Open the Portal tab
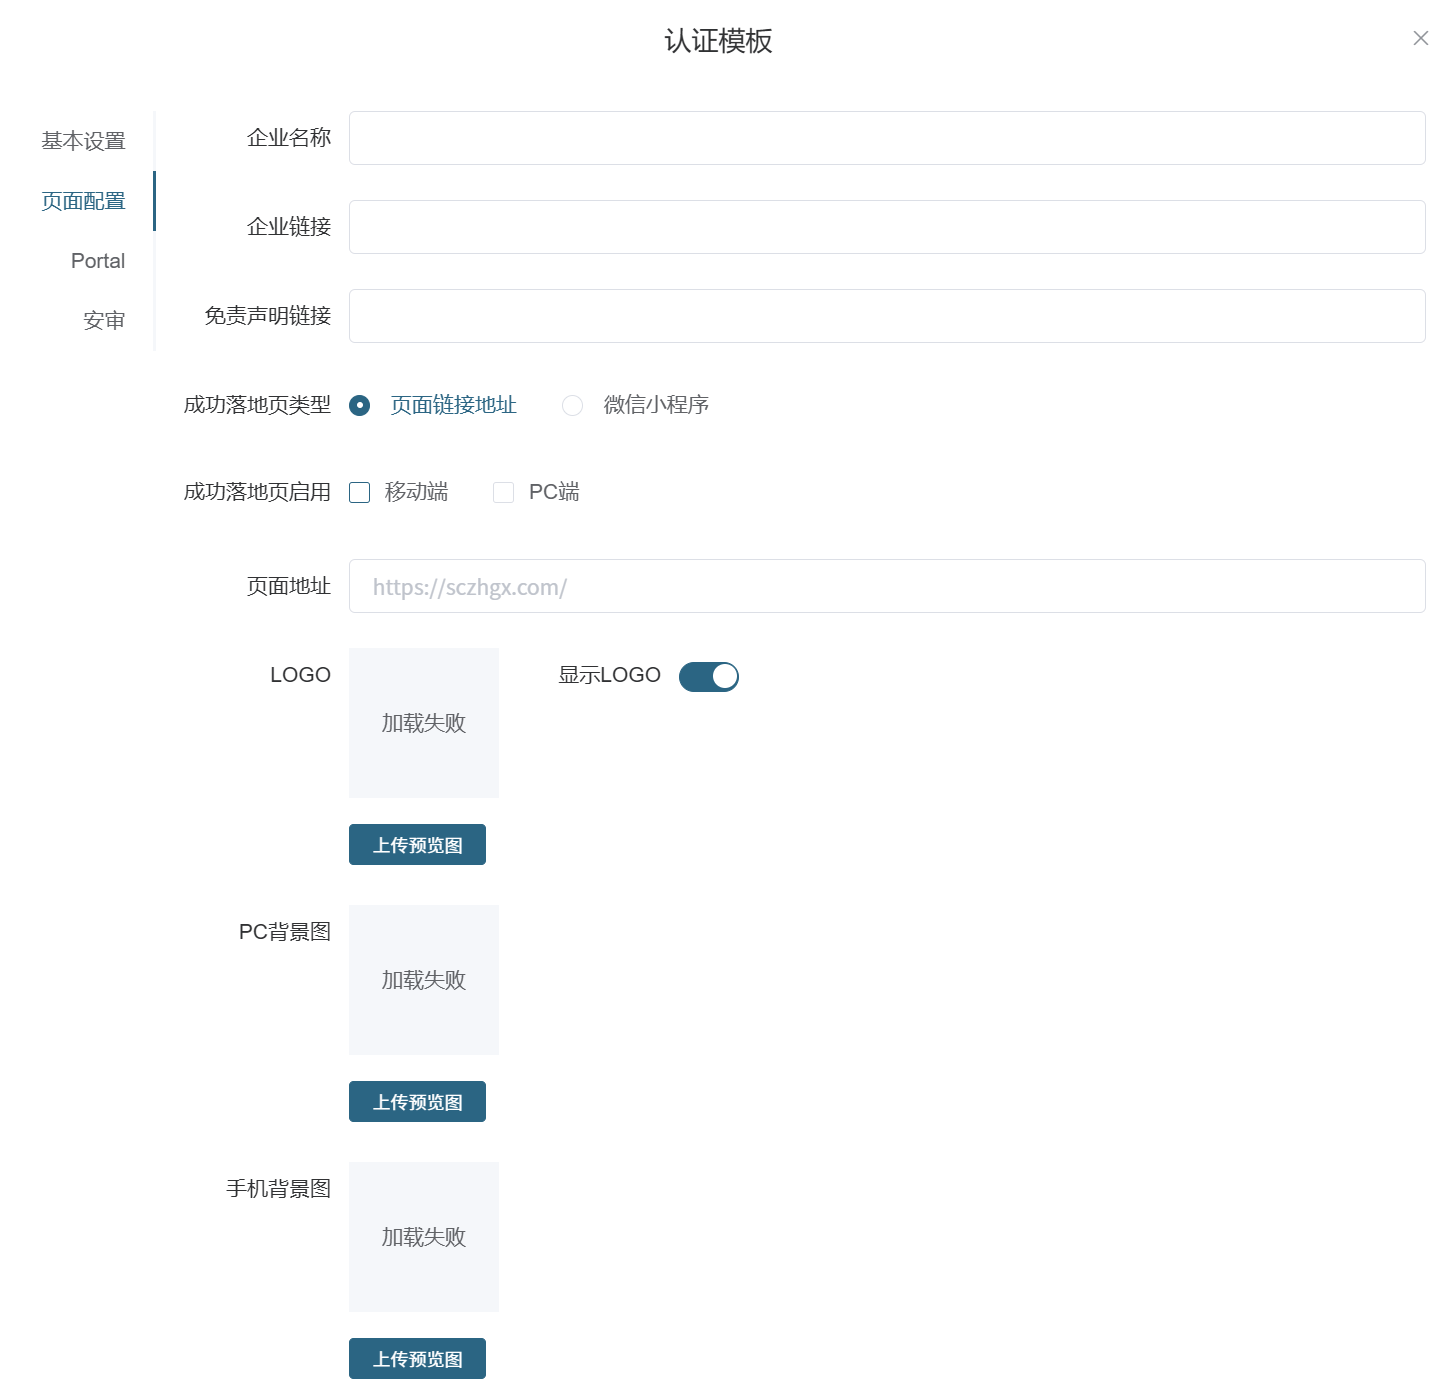This screenshot has height=1397, width=1447. coord(97,261)
